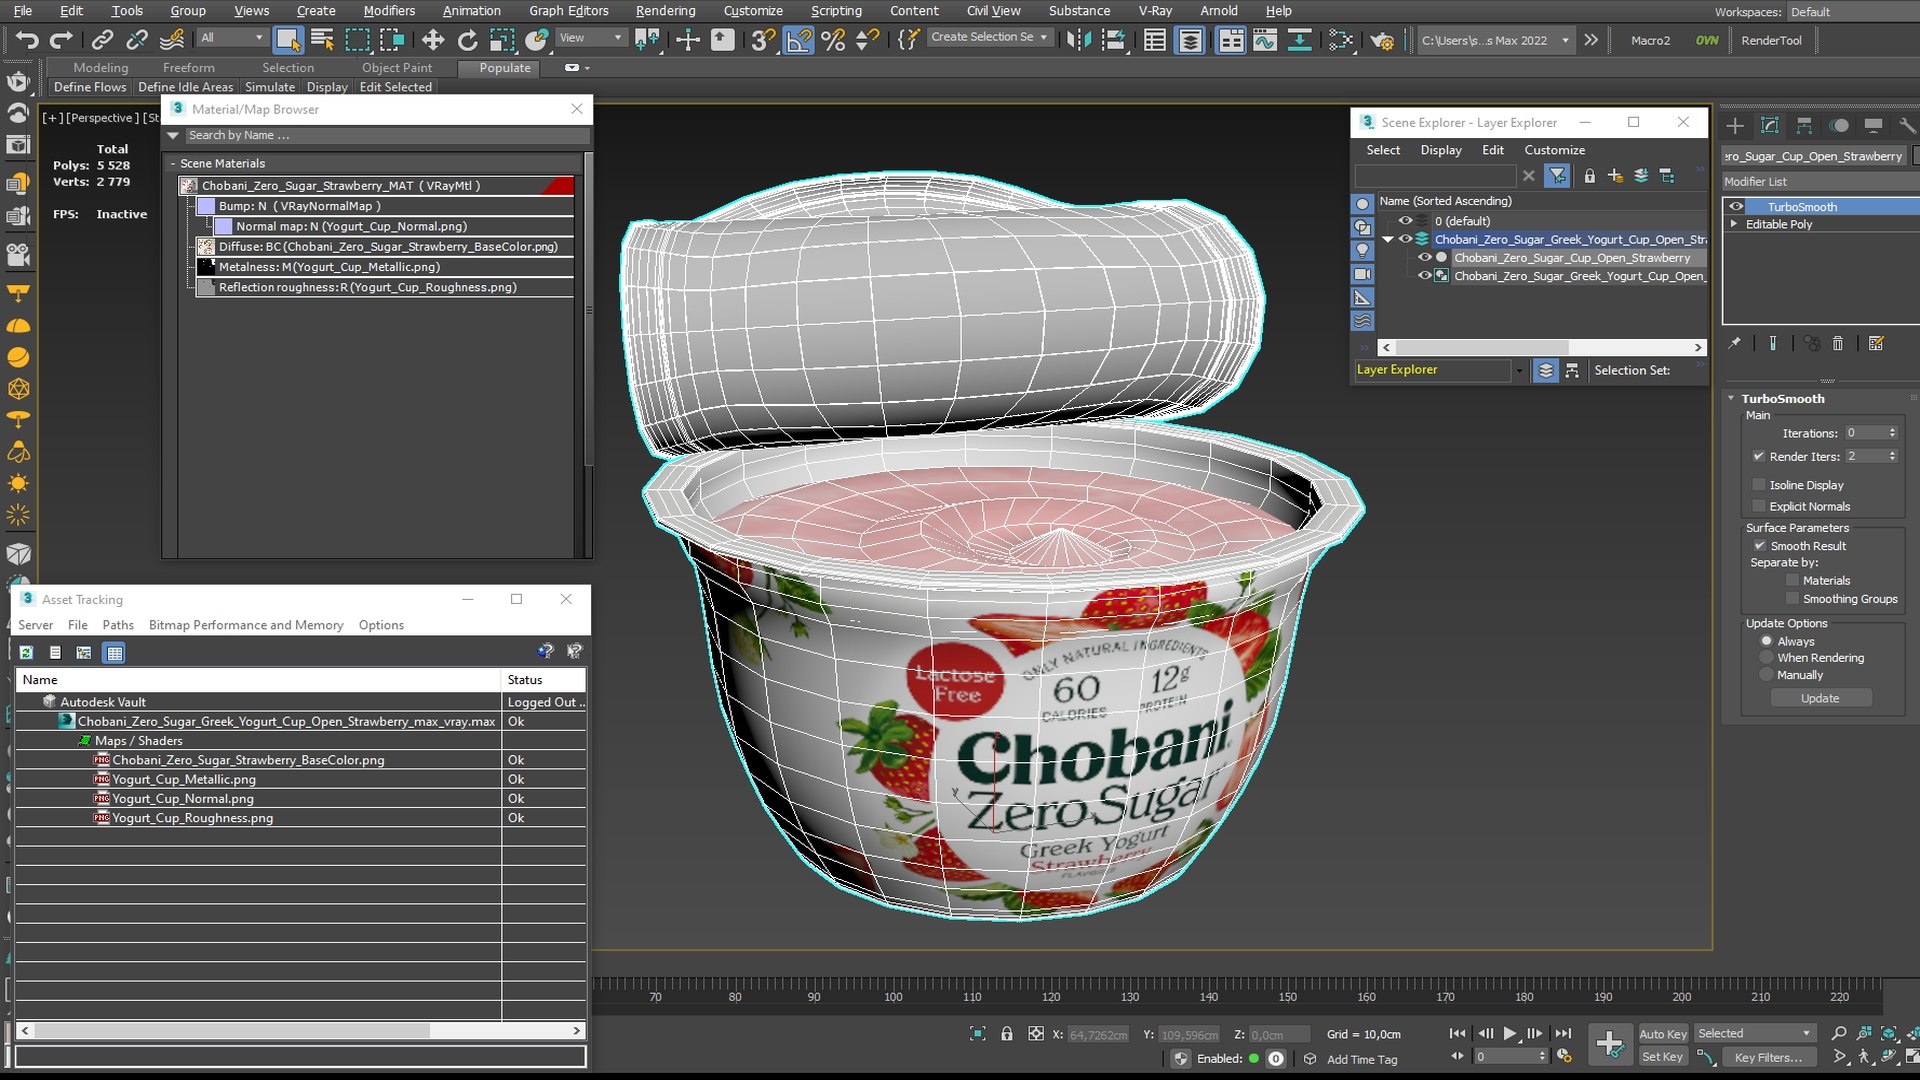Toggle the Percent Snap icon
The width and height of the screenshot is (1920, 1080).
coord(833,40)
